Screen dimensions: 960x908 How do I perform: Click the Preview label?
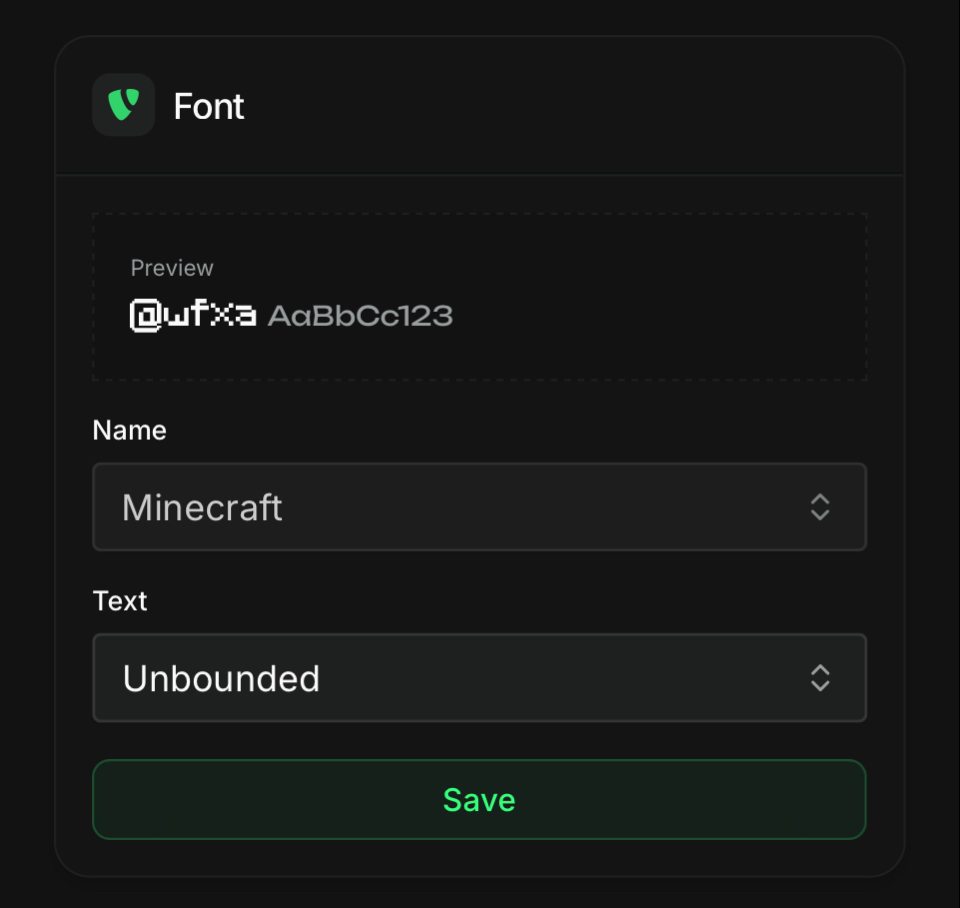(172, 268)
